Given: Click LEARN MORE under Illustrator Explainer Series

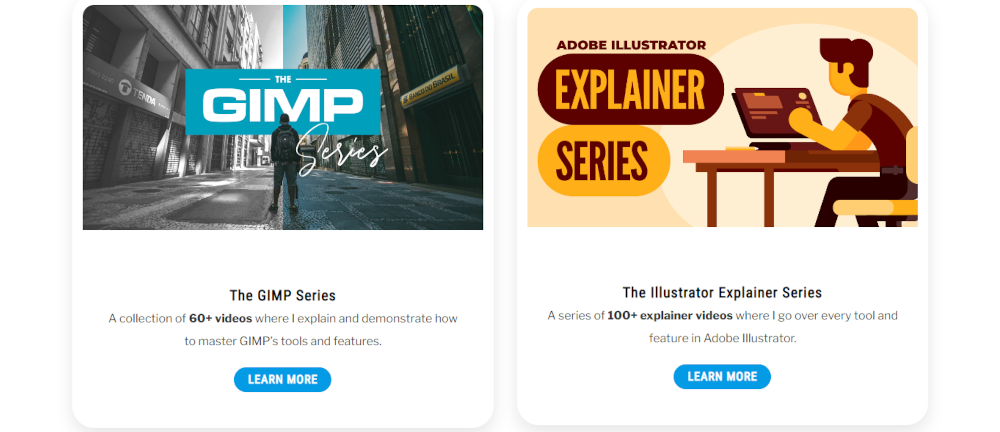Looking at the screenshot, I should (x=722, y=376).
